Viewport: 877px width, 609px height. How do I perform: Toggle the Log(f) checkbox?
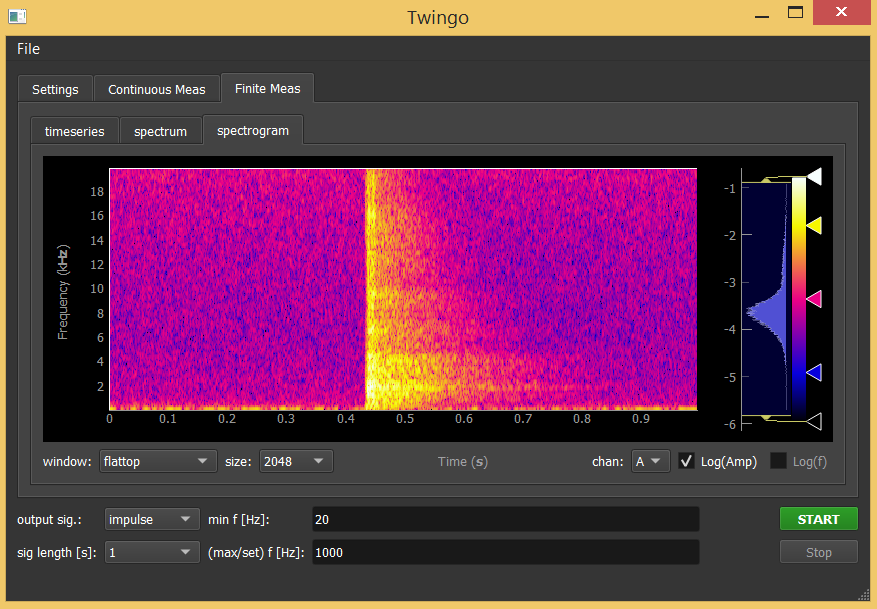[x=778, y=461]
